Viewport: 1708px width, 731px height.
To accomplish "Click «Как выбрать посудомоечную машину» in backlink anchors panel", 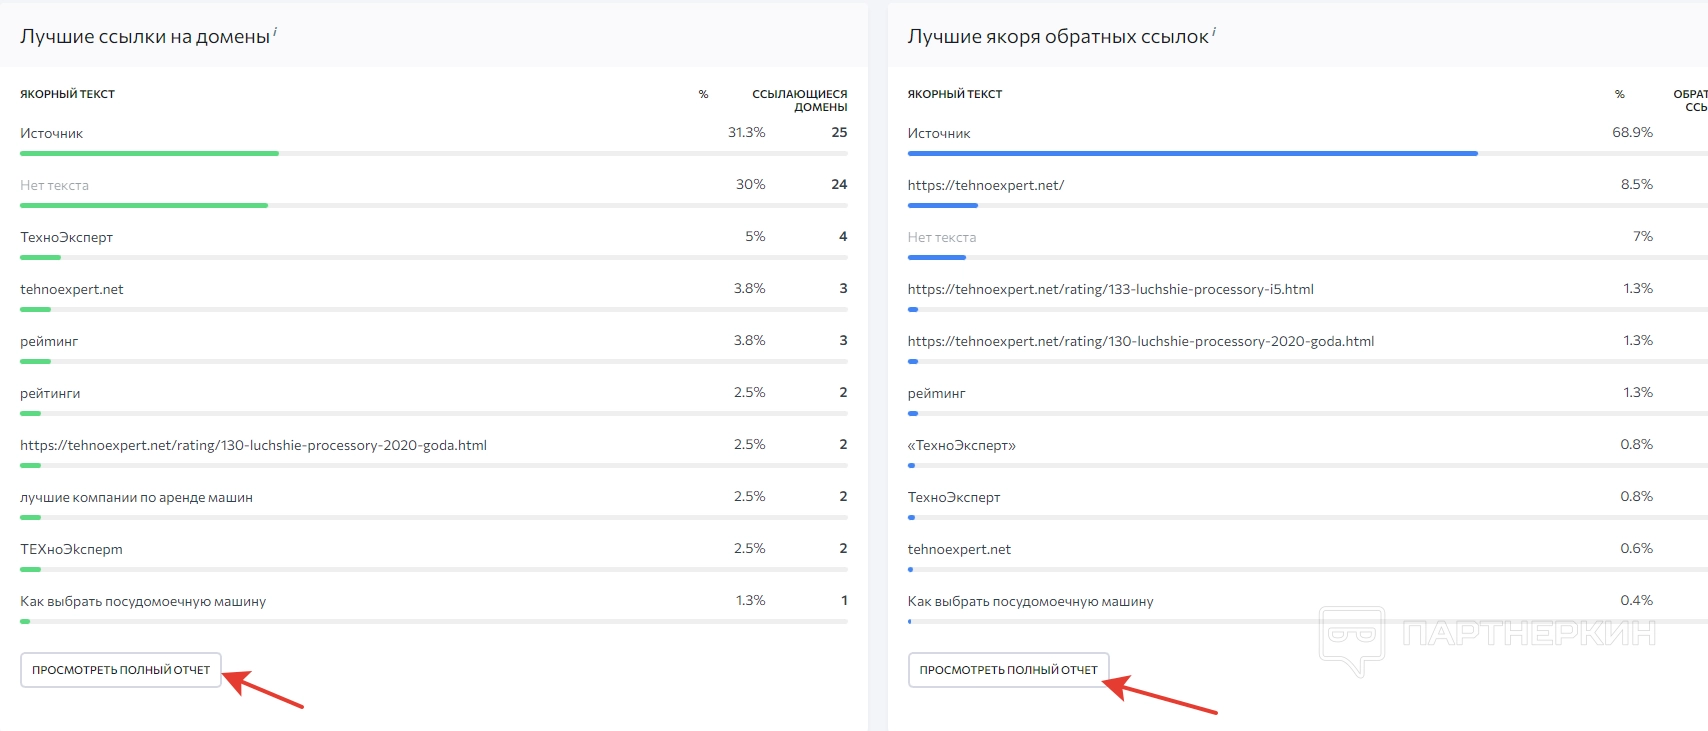I will [x=1030, y=601].
